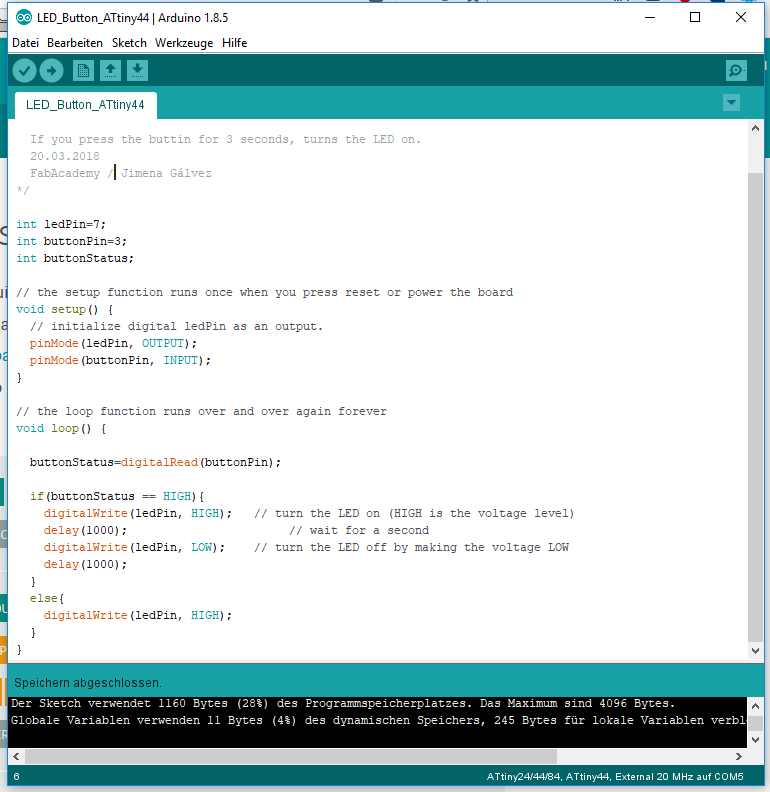
Task: Click 'FabAcademy / Jimena Gálvez' comment
Action: pos(121,173)
